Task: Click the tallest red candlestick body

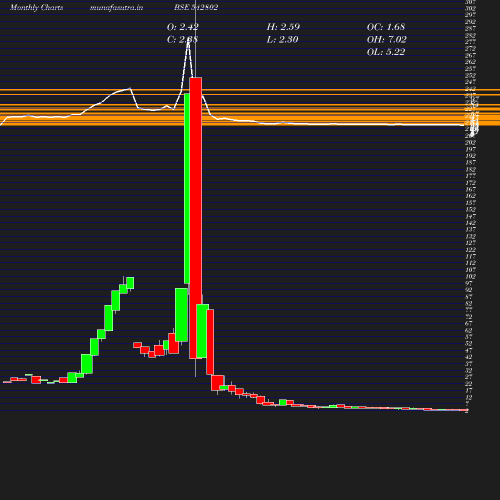Action: point(196,218)
